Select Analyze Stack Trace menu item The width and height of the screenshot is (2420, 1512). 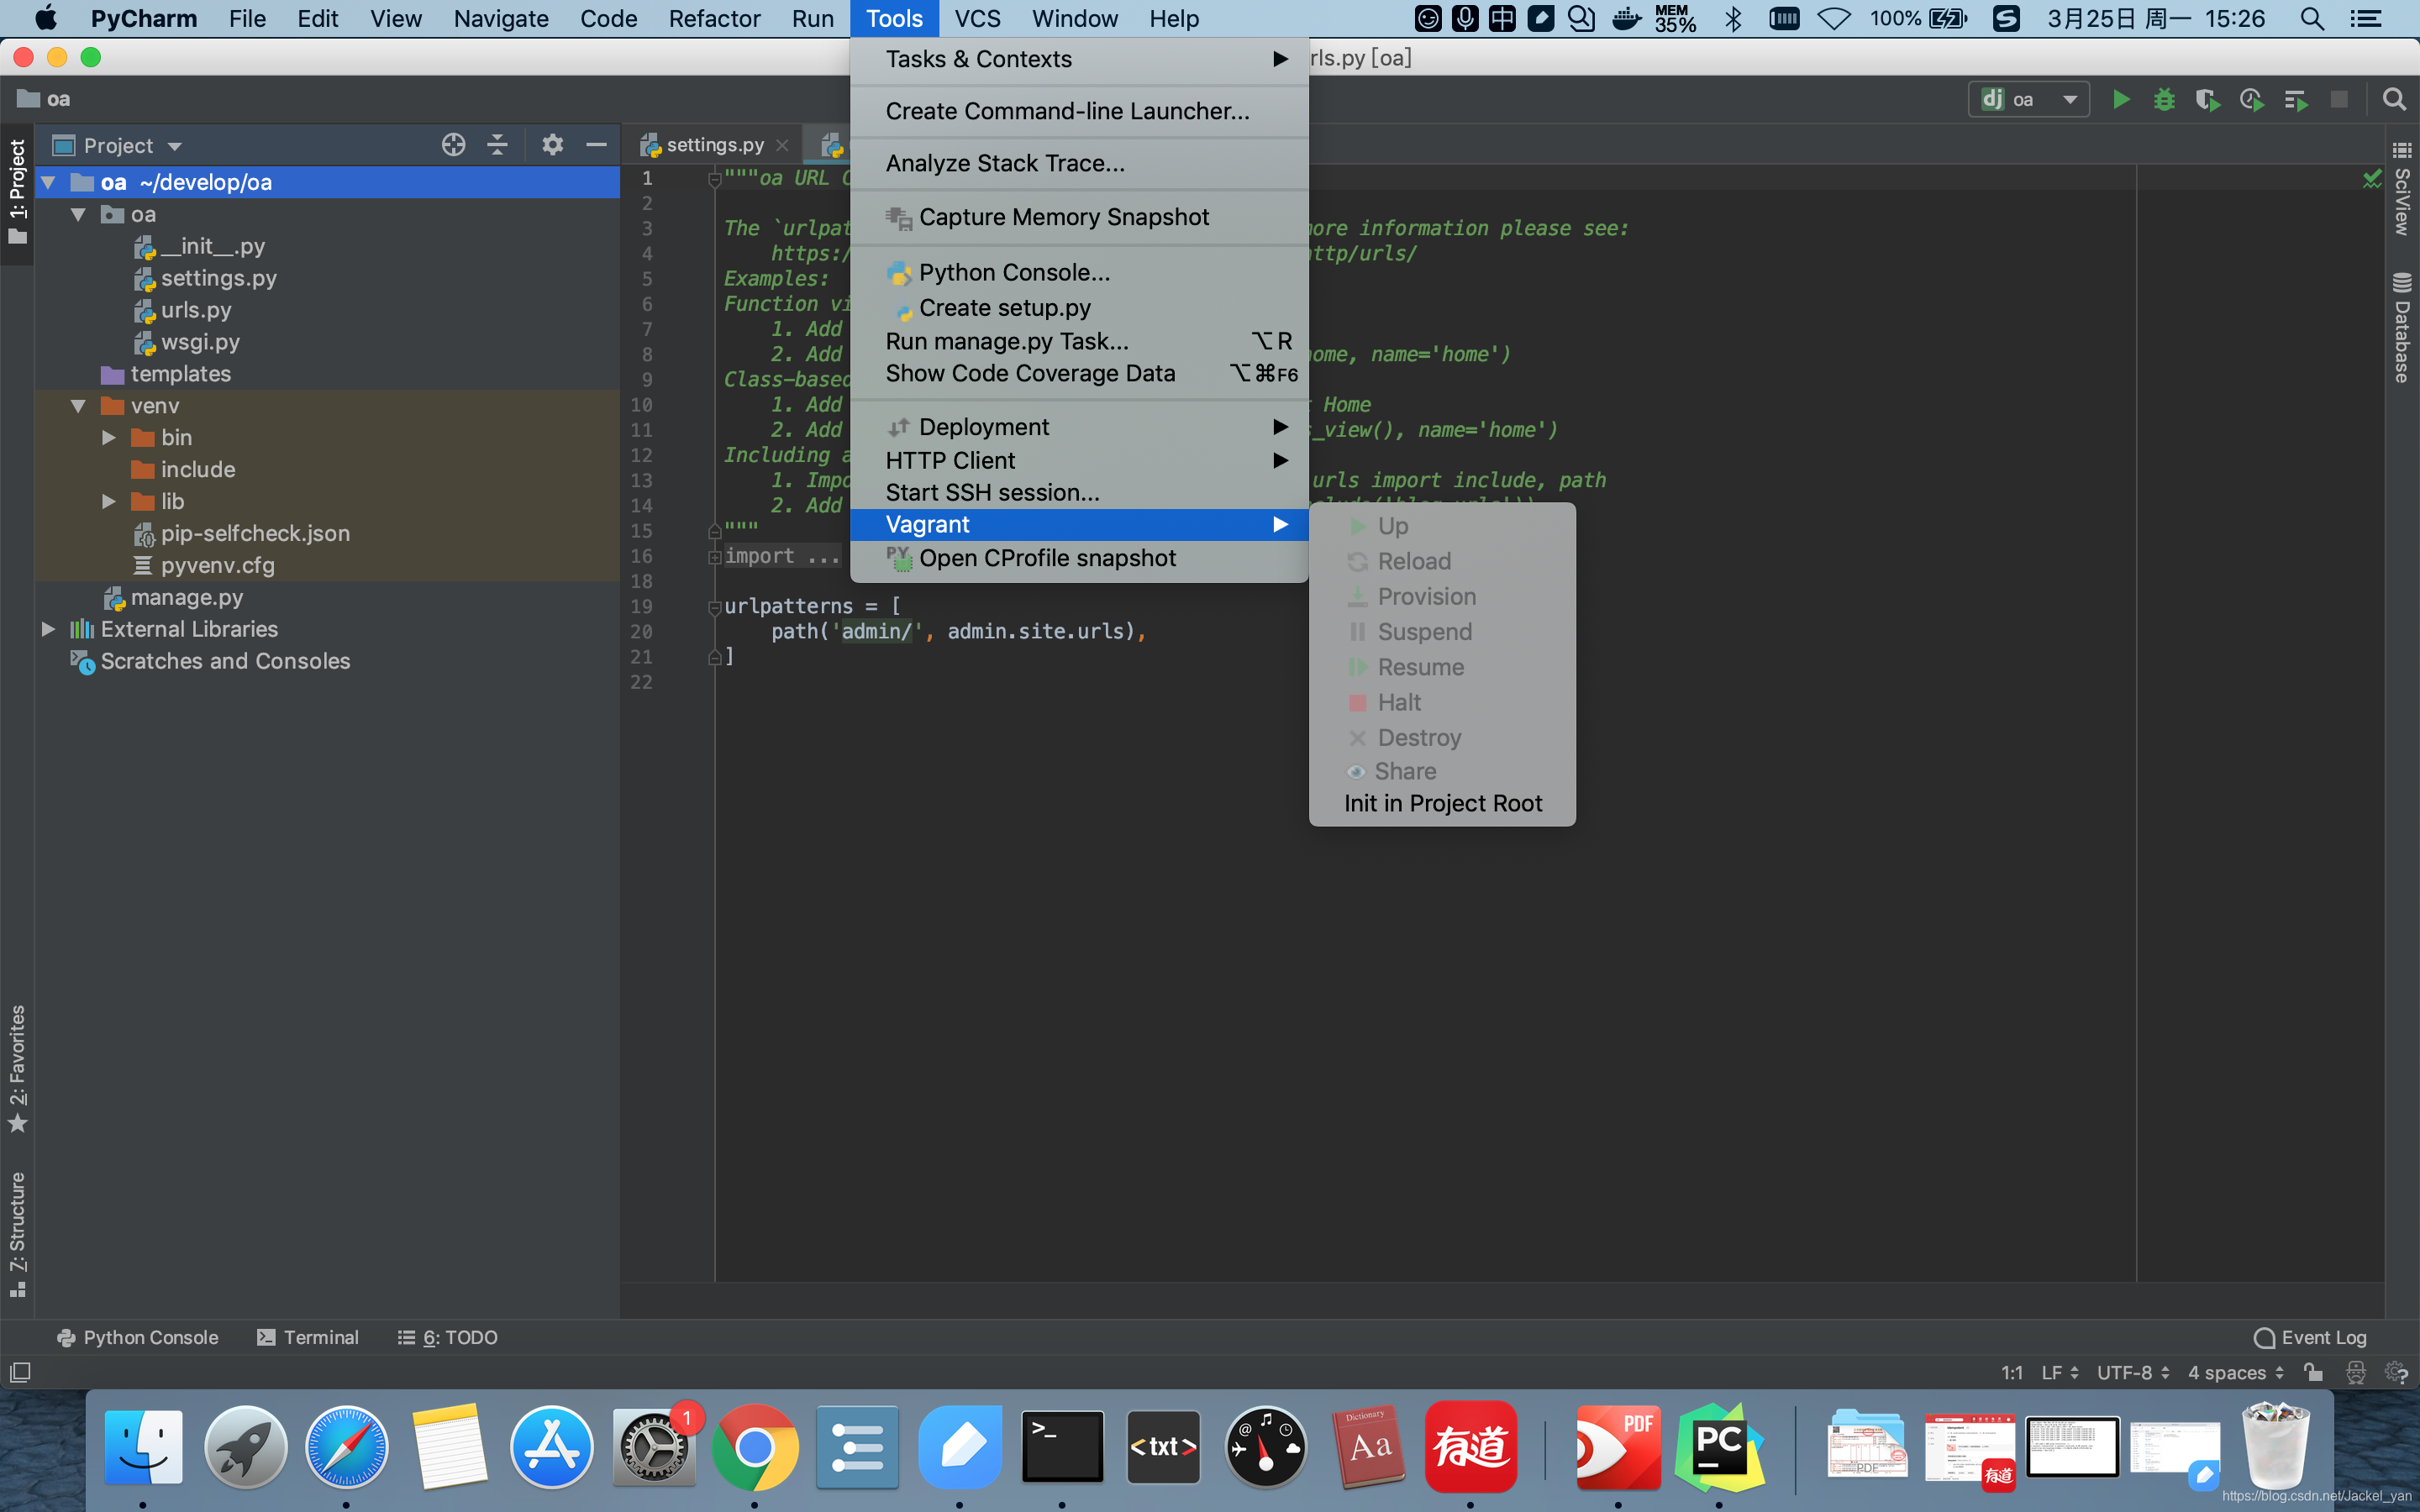[1079, 163]
